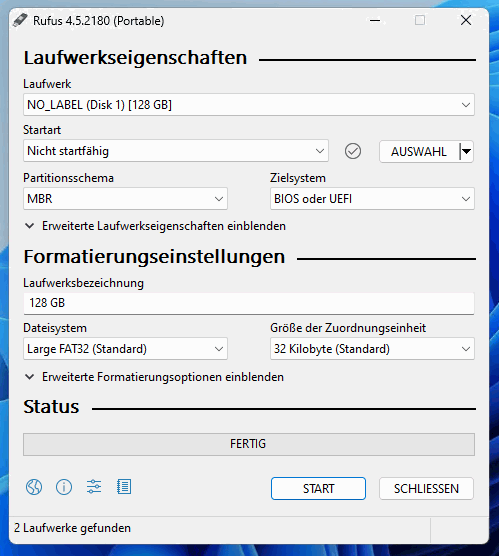Expand Erweiterte Formatierungsoptionen einblenden

tap(154, 377)
